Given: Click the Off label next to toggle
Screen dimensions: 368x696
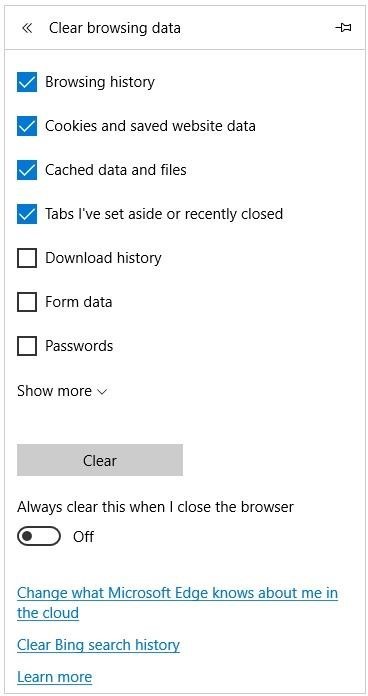Looking at the screenshot, I should [x=83, y=536].
